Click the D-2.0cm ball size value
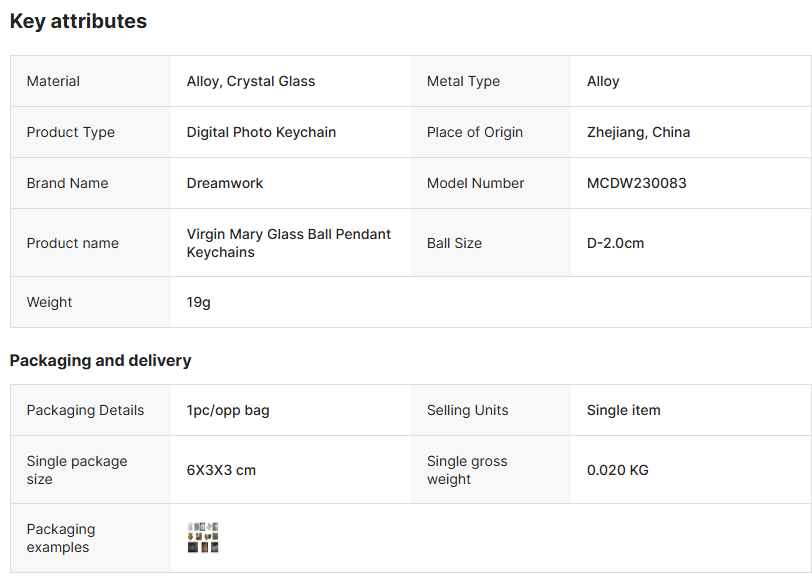This screenshot has width=812, height=584. click(615, 243)
